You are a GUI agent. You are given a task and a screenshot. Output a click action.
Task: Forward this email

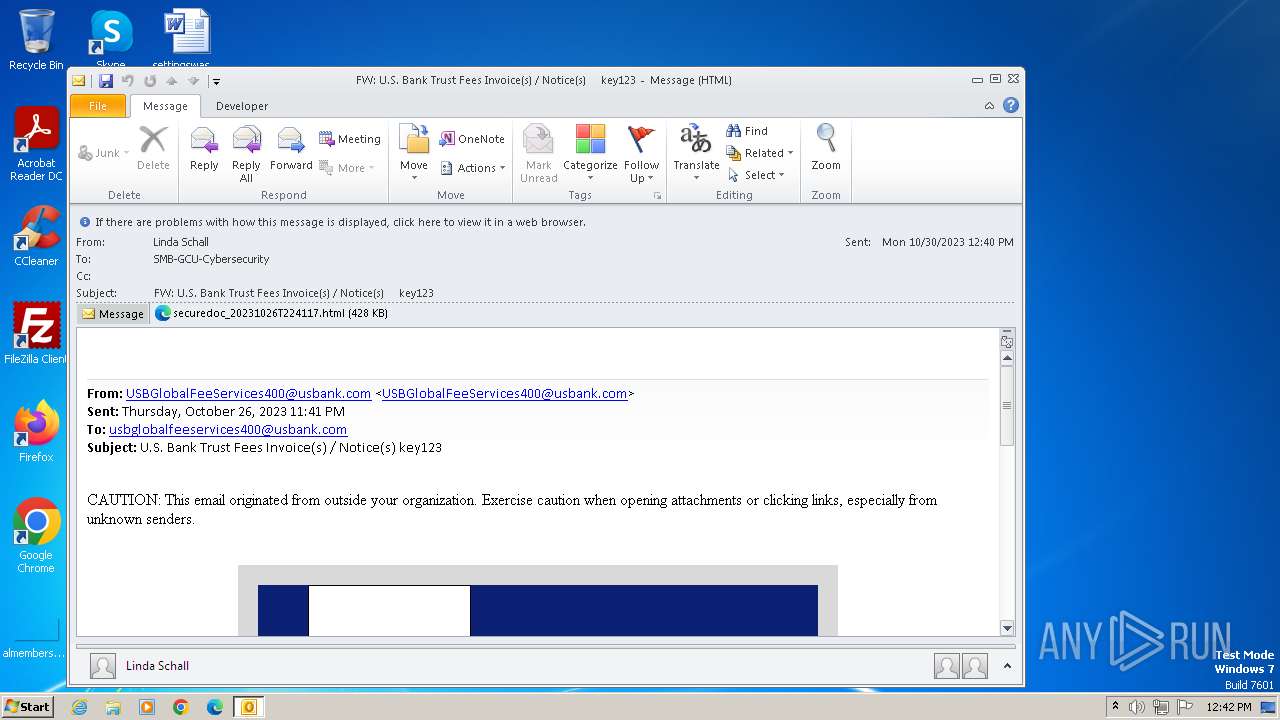[291, 148]
